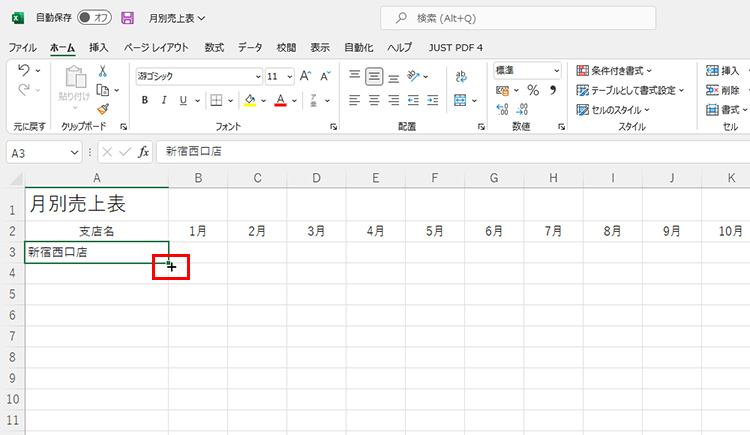Open the 挿入 ribbon tab
This screenshot has height=435, width=750.
(99, 47)
